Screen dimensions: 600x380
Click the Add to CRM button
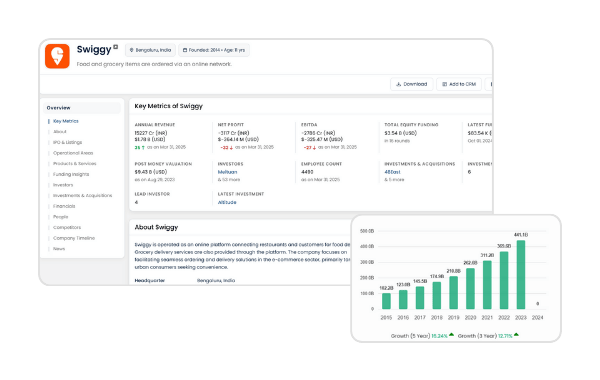(459, 84)
